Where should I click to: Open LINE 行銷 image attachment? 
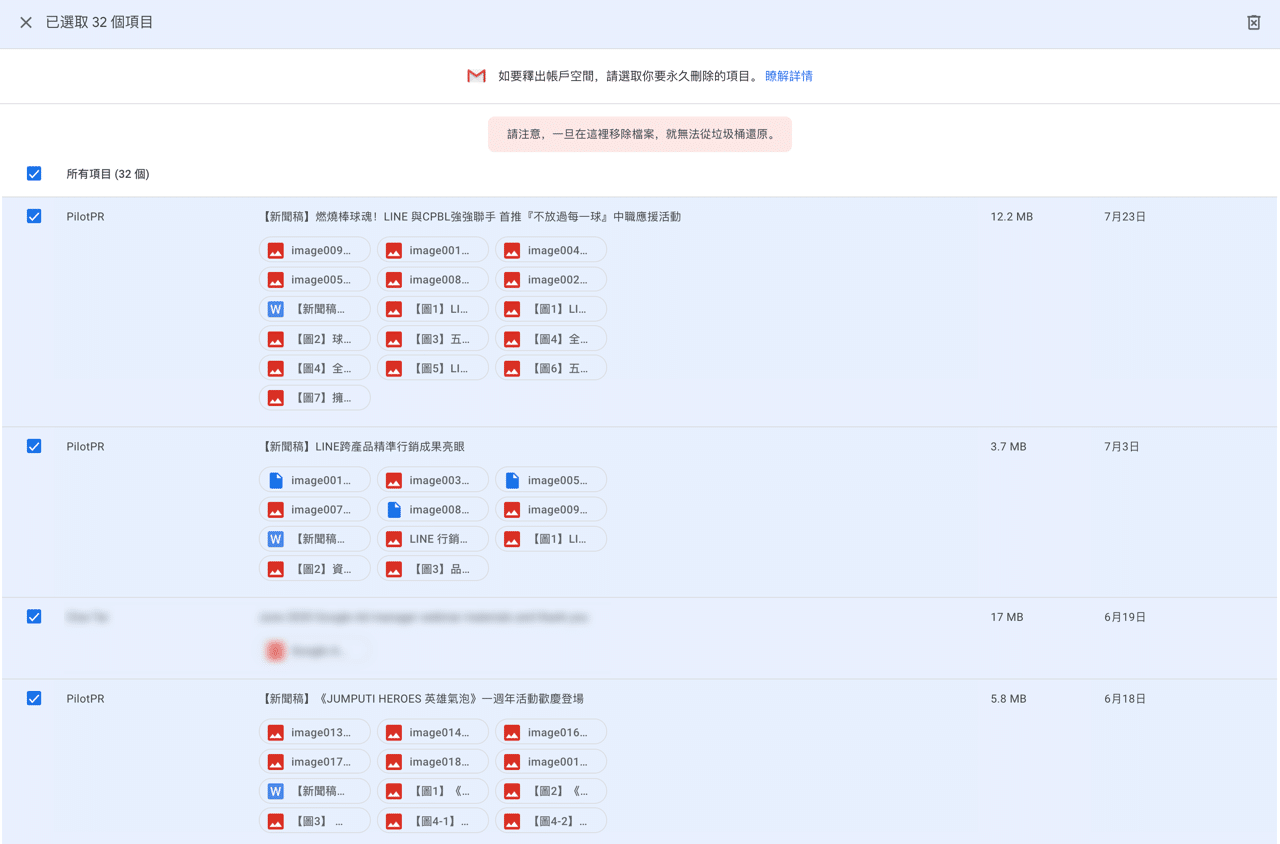[433, 539]
